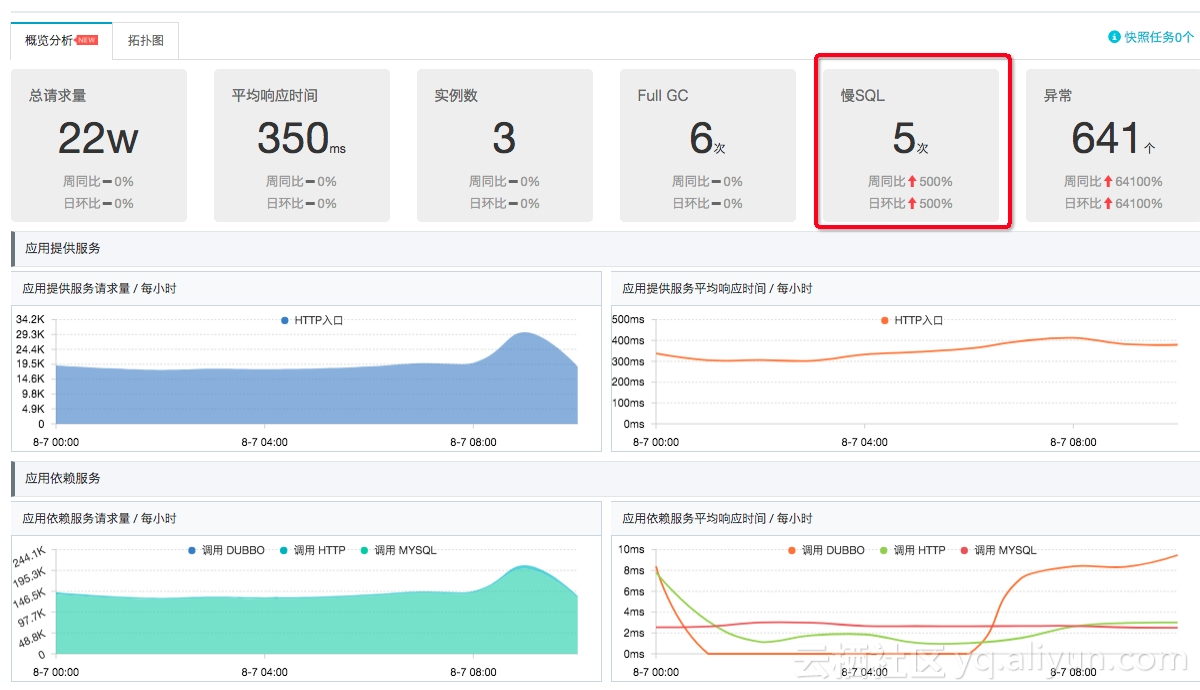
Task: Click the NEW badge on 概览分析 tab
Action: pos(87,41)
